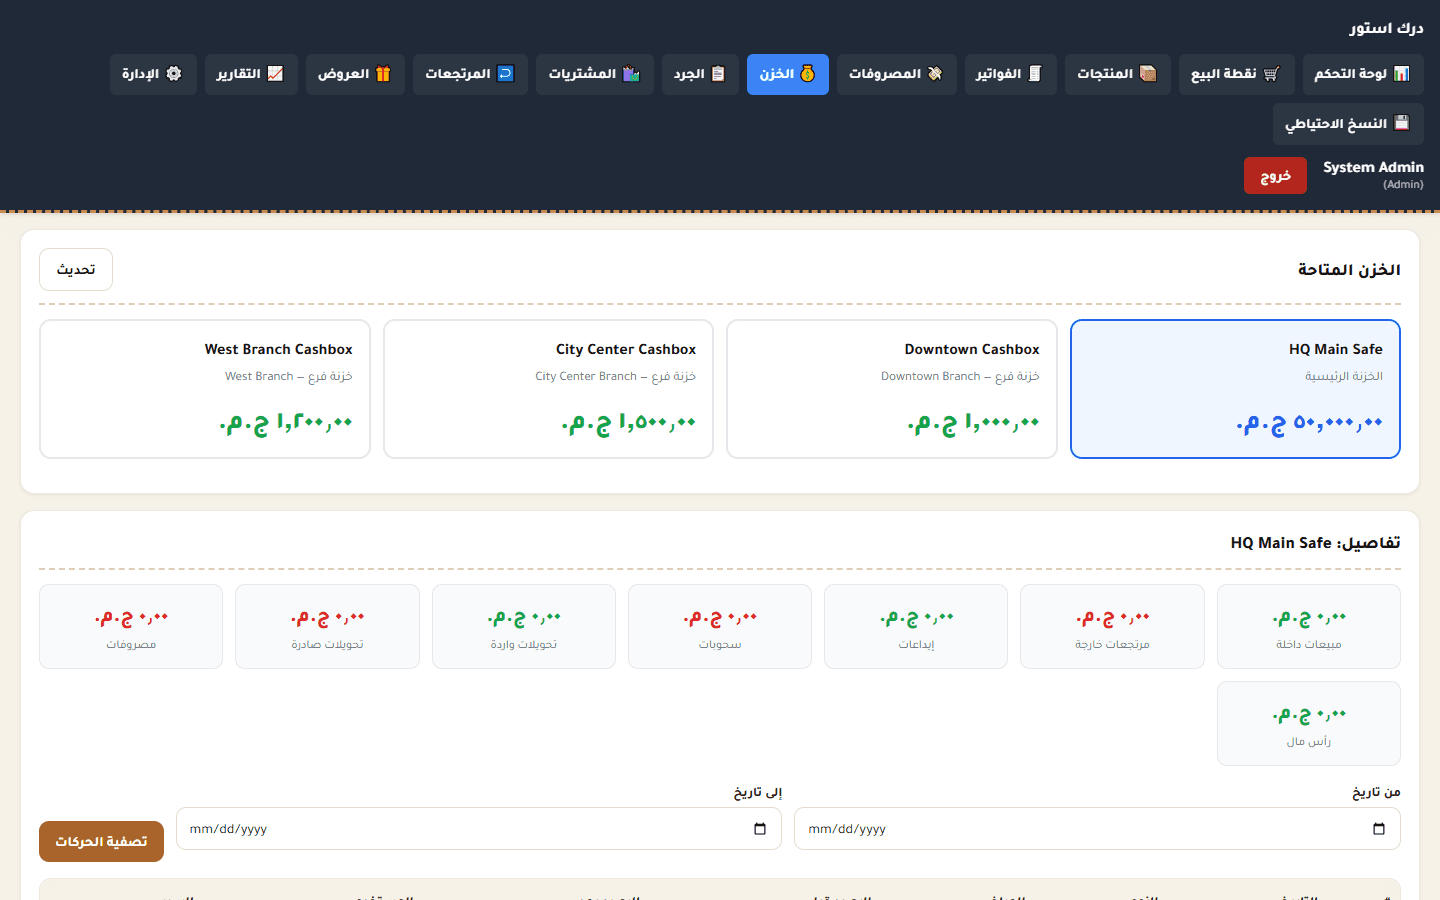Click the floppy disk icon beside النسخ الاحتياطي
This screenshot has height=900, width=1440.
point(1401,123)
